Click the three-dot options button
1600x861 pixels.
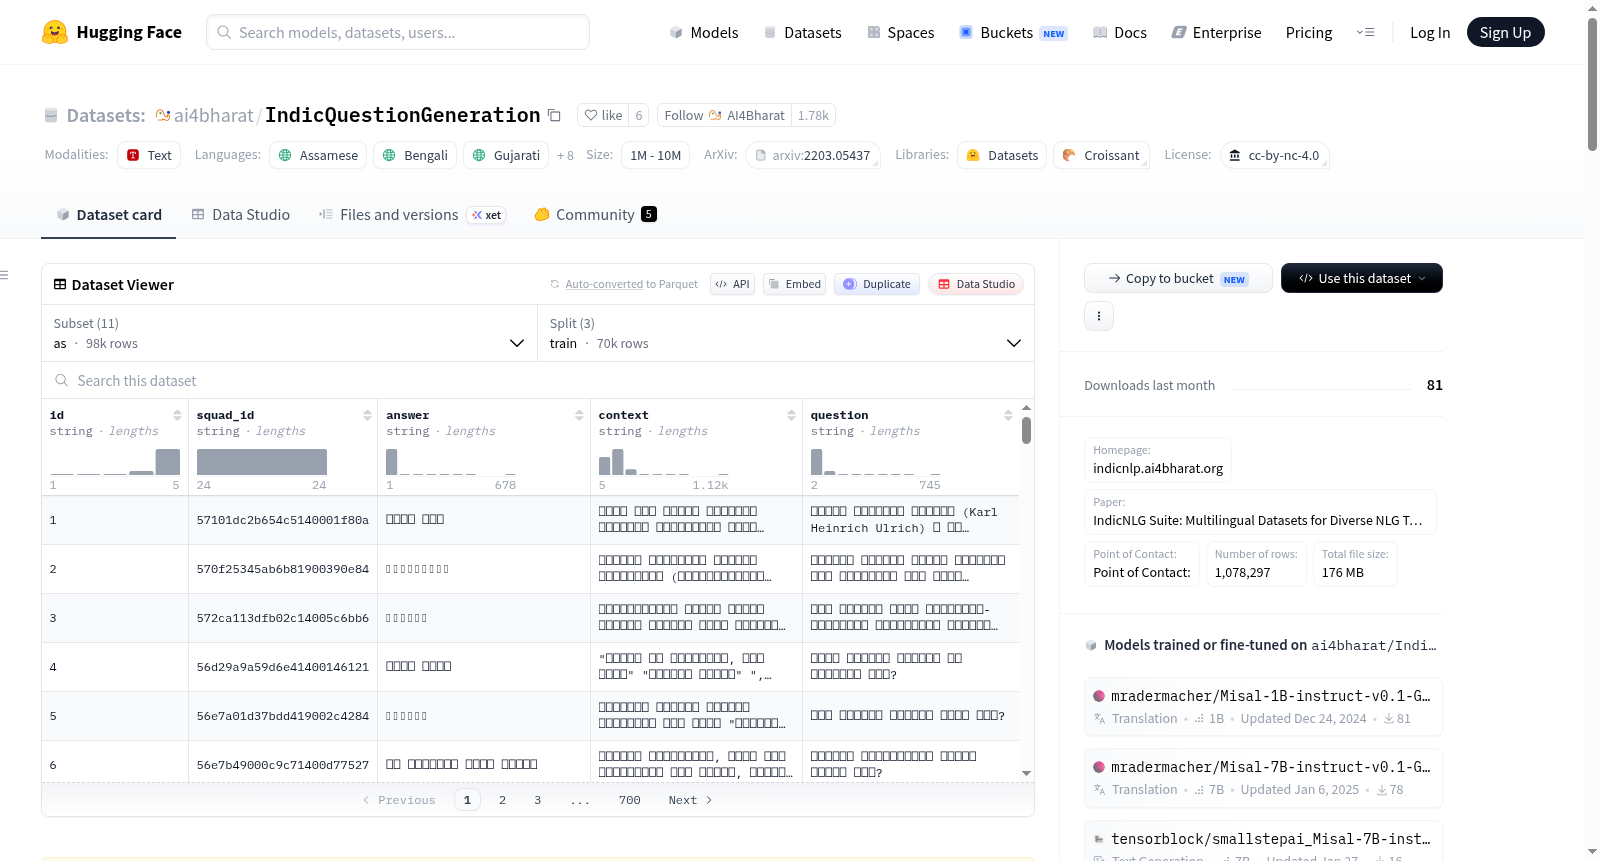click(x=1099, y=316)
